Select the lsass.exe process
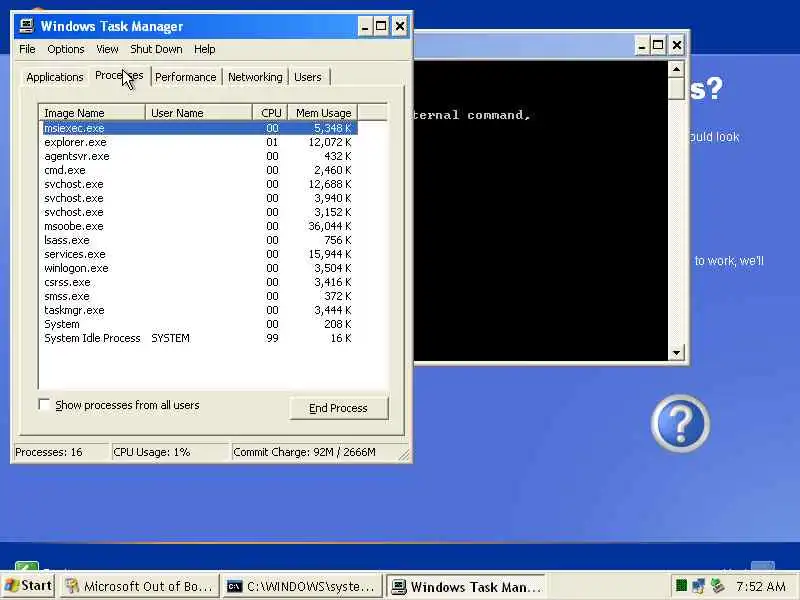The image size is (800, 600). 200,240
